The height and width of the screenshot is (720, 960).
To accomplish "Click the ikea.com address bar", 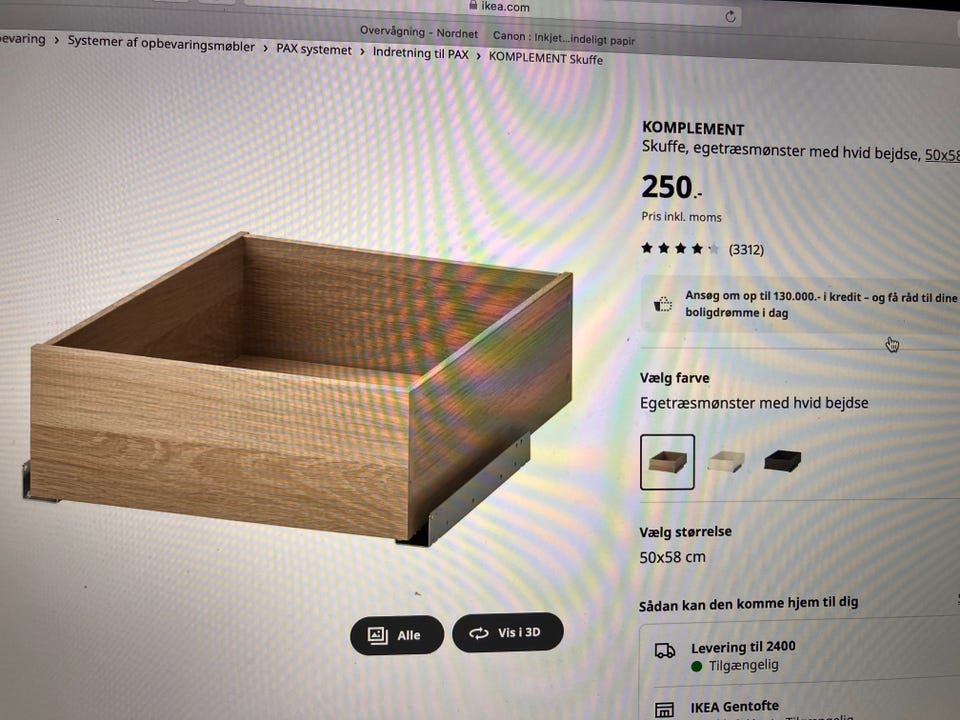I will click(493, 11).
